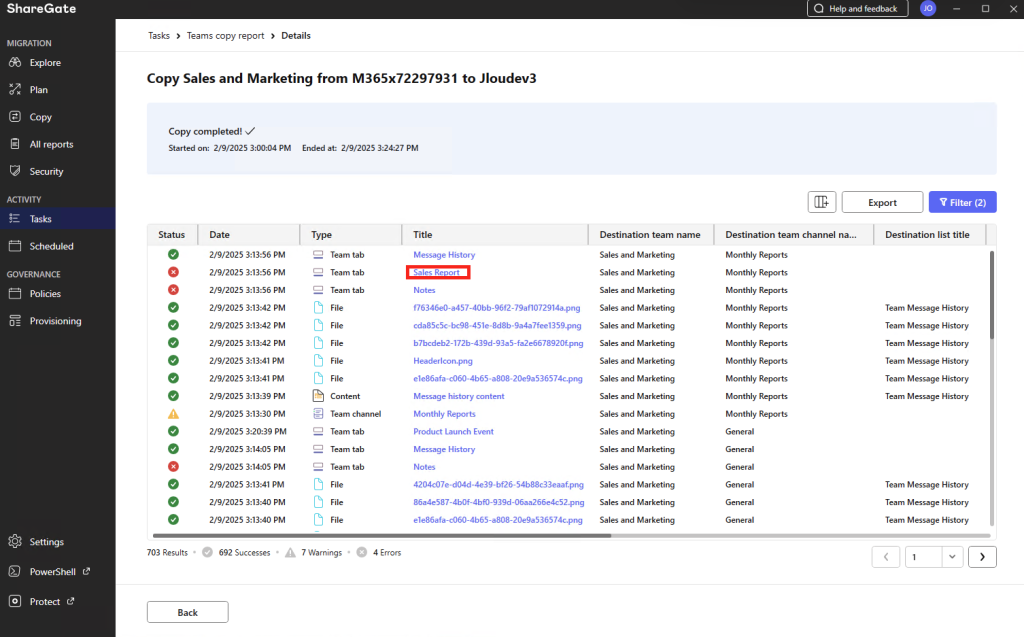Click the 703 Results count
The width and height of the screenshot is (1024, 637).
(167, 553)
